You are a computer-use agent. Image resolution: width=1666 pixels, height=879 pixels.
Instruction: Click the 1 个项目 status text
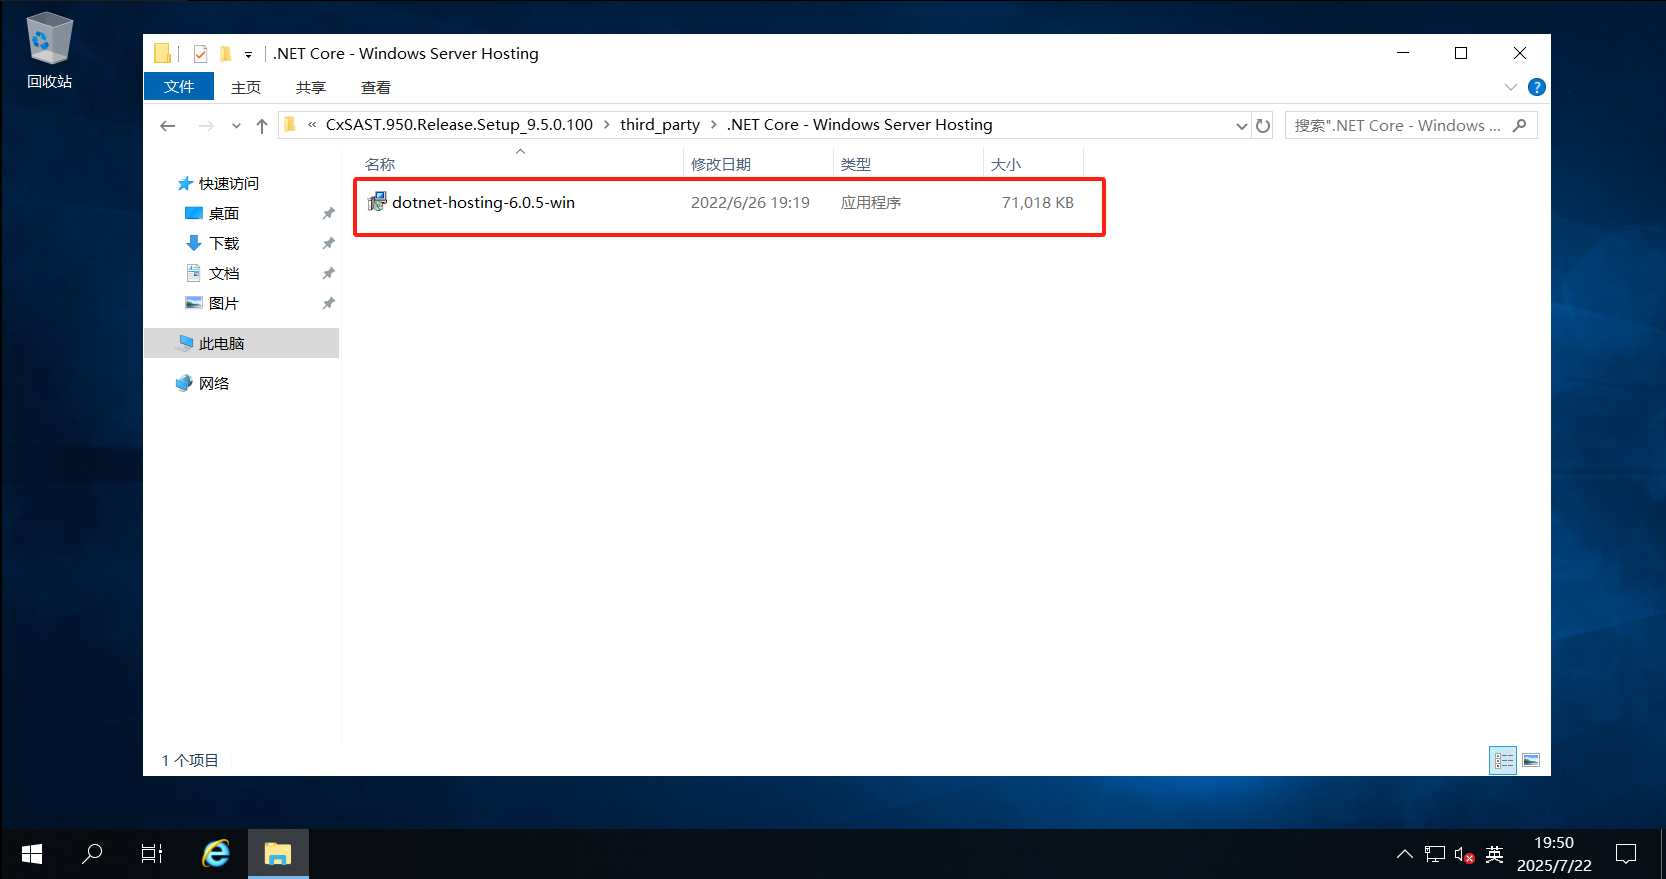[x=190, y=760]
